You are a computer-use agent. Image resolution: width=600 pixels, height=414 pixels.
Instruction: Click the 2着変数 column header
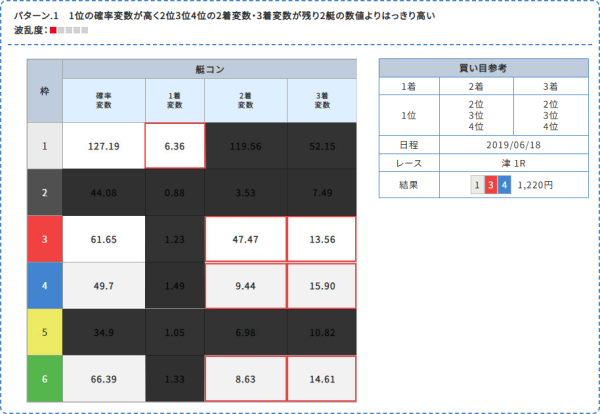245,100
